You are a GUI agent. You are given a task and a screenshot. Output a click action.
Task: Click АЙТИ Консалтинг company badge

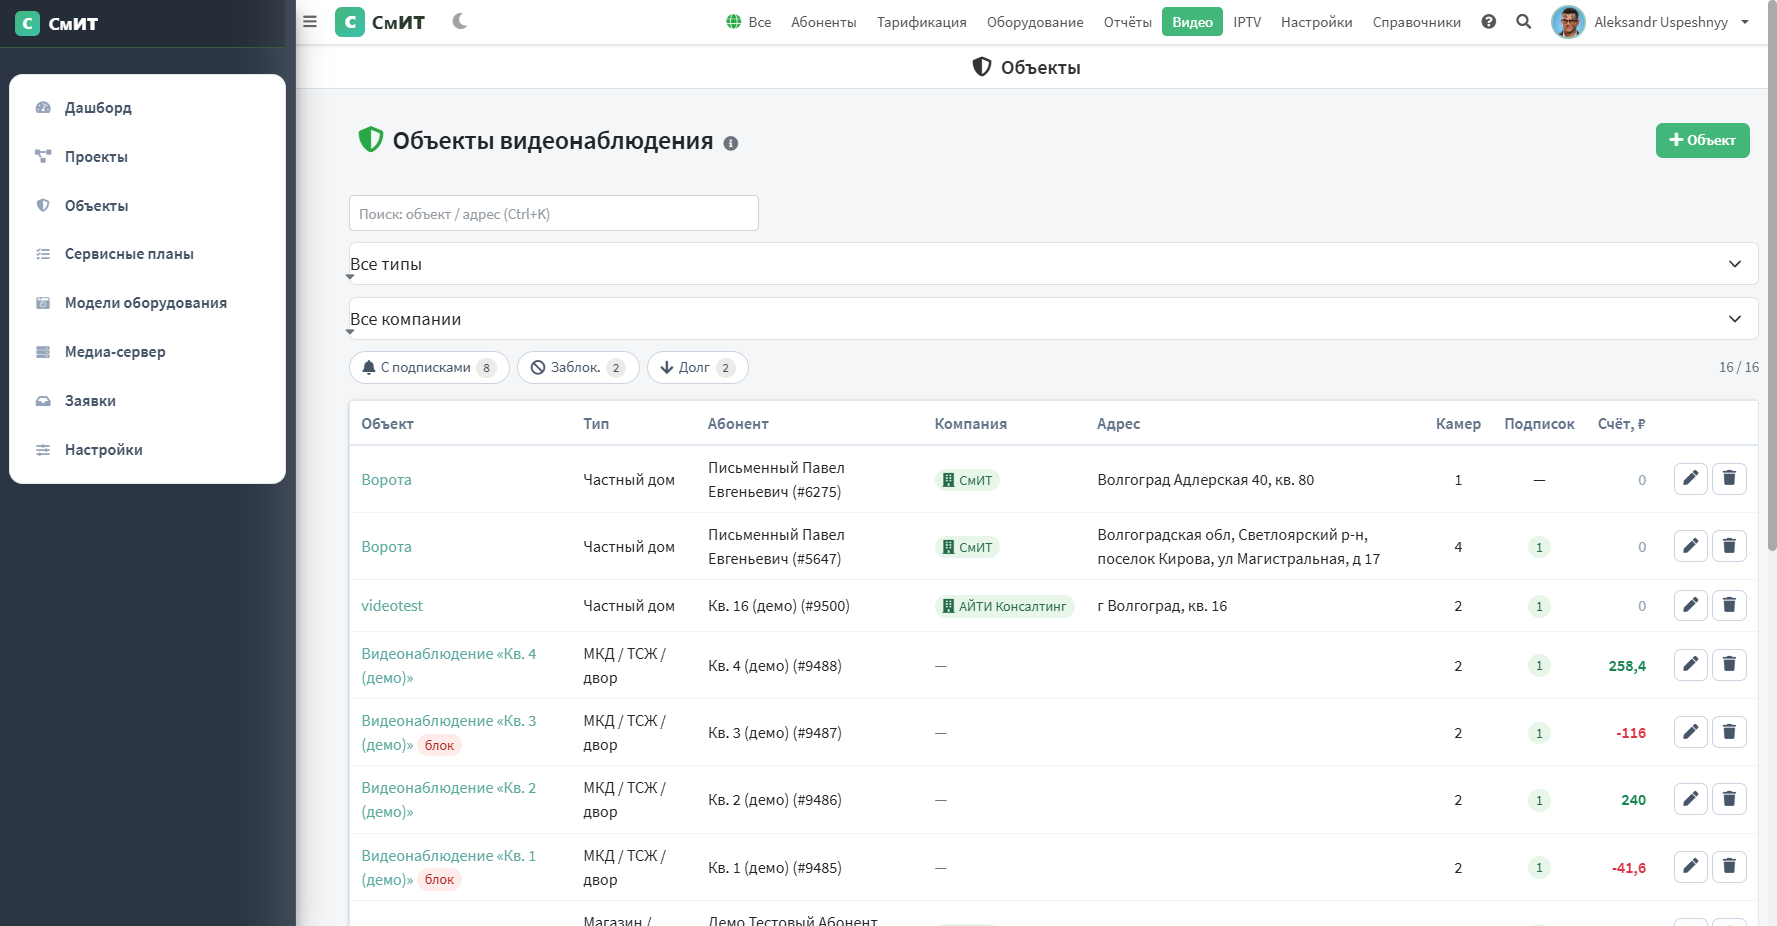pyautogui.click(x=1004, y=606)
